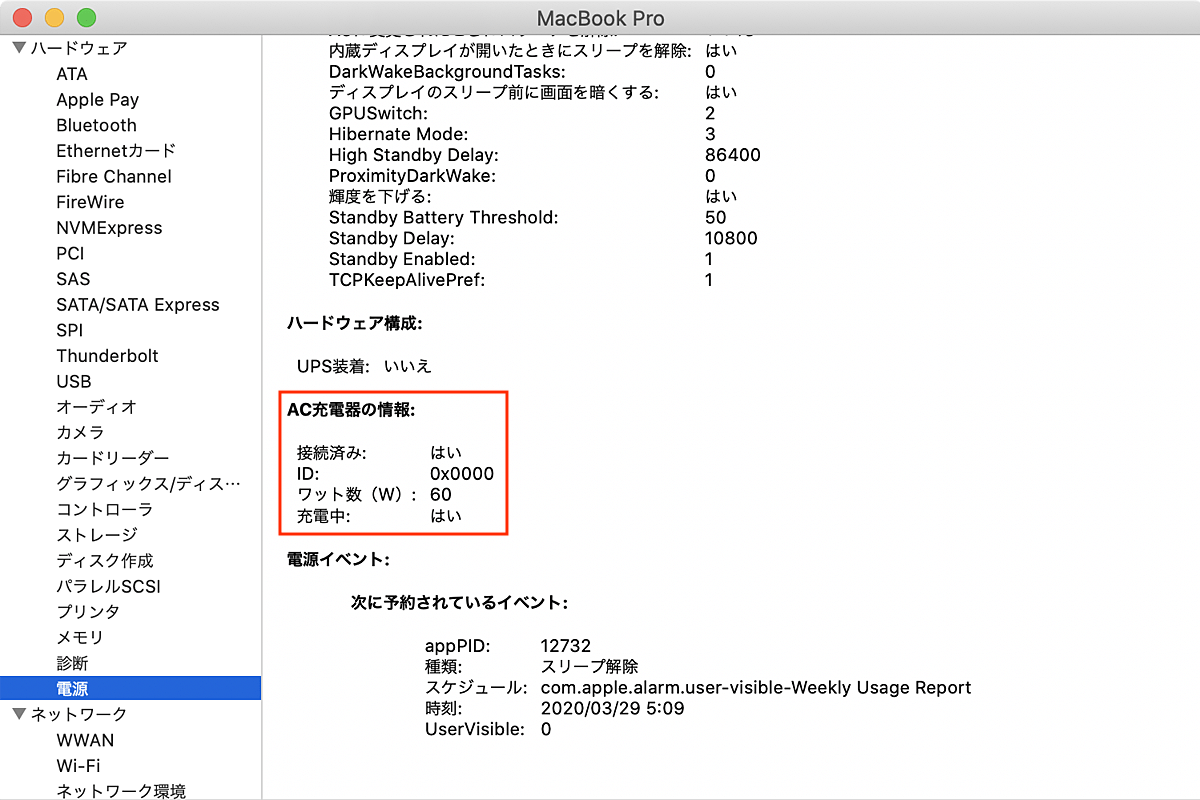Select SAS in the sidebar

(73, 279)
